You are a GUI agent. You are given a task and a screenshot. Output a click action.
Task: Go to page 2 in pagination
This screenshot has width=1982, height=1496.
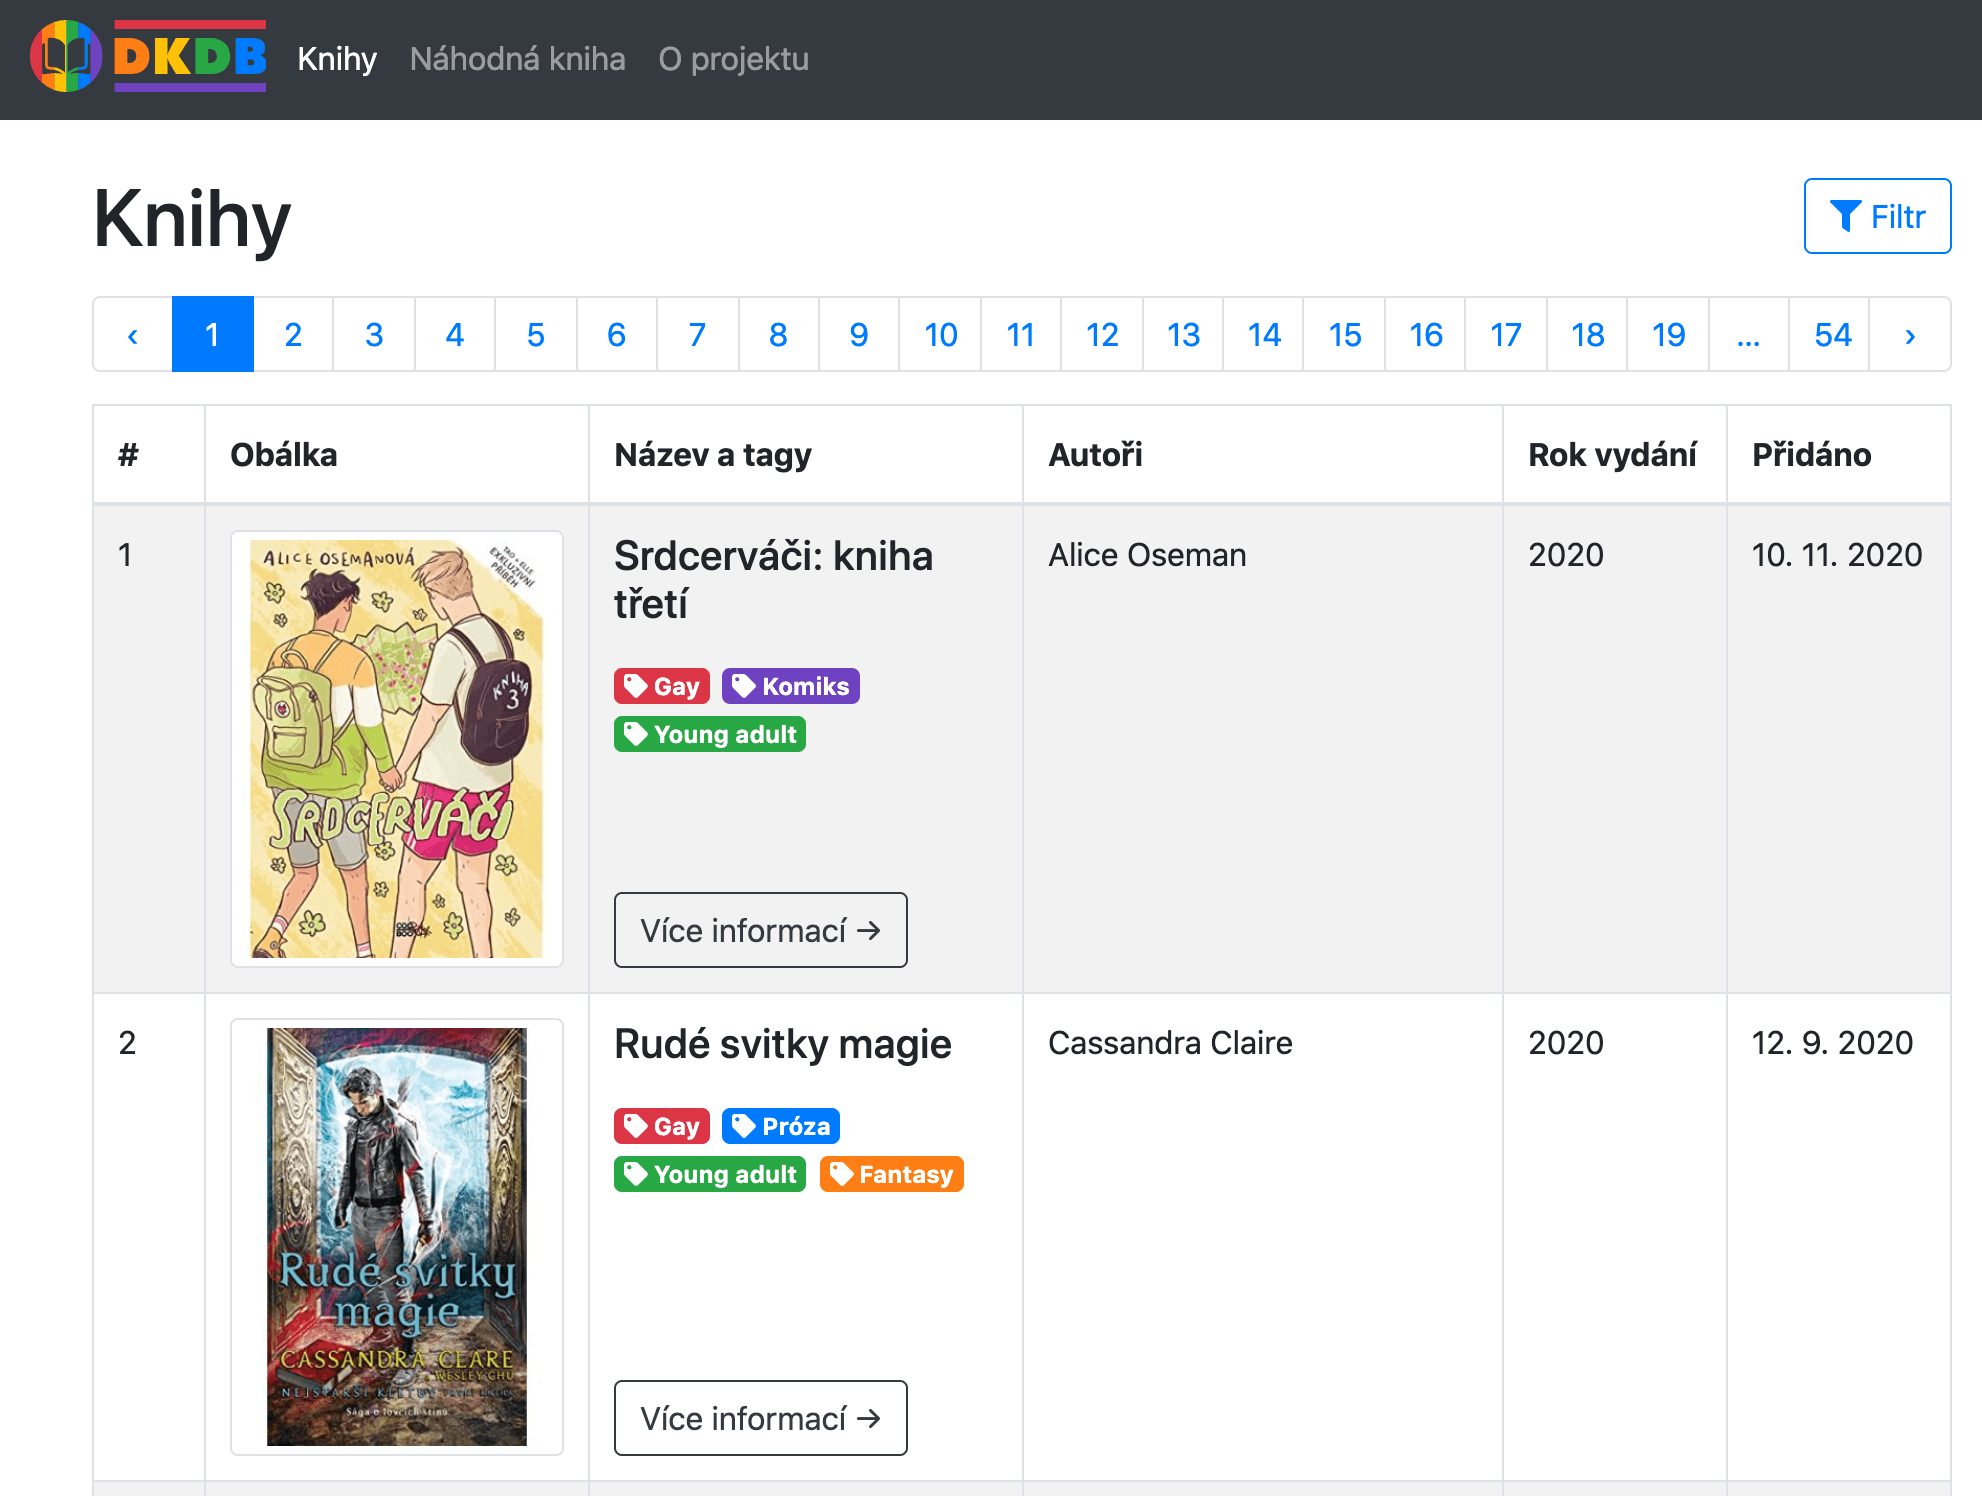tap(293, 335)
